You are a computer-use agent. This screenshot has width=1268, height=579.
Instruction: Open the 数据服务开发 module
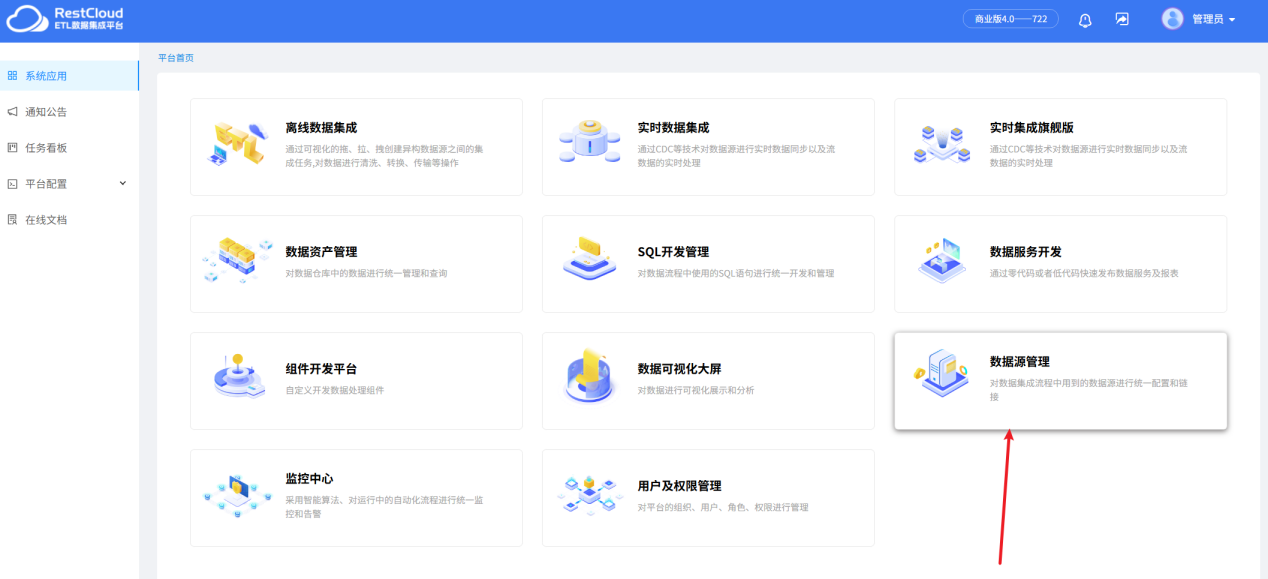[x=1060, y=263]
